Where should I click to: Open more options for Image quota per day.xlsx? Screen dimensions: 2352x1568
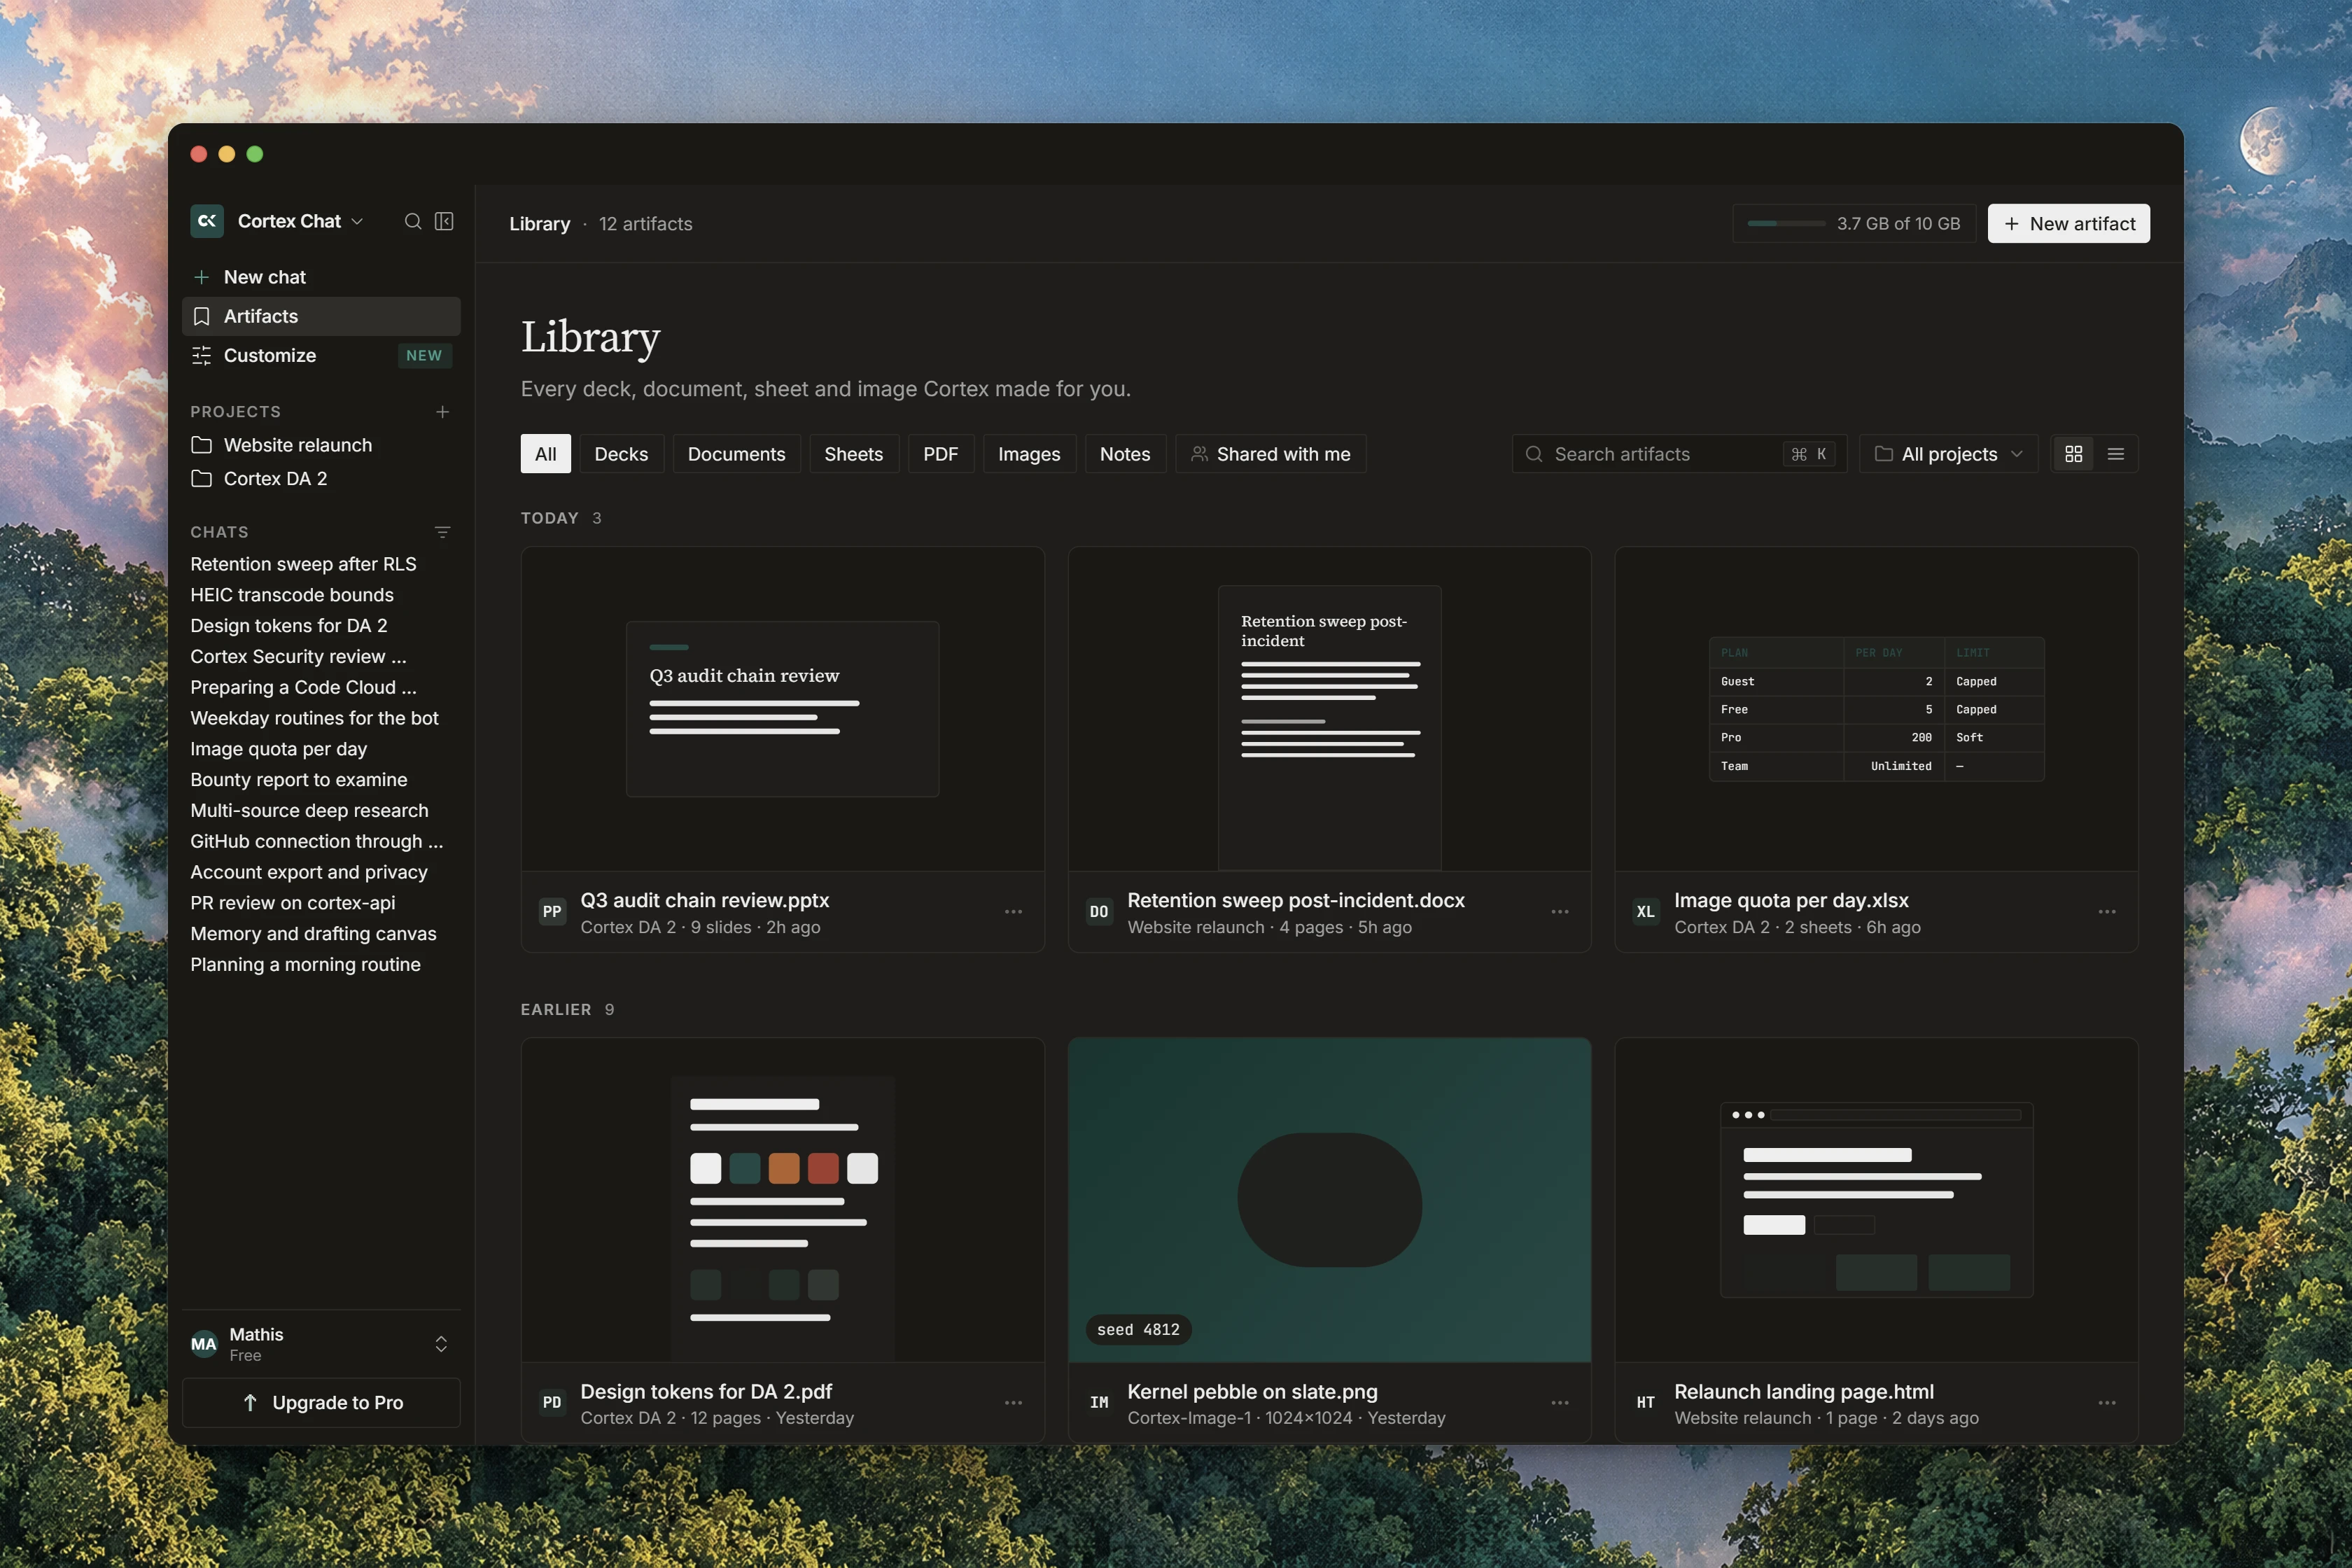tap(2107, 912)
